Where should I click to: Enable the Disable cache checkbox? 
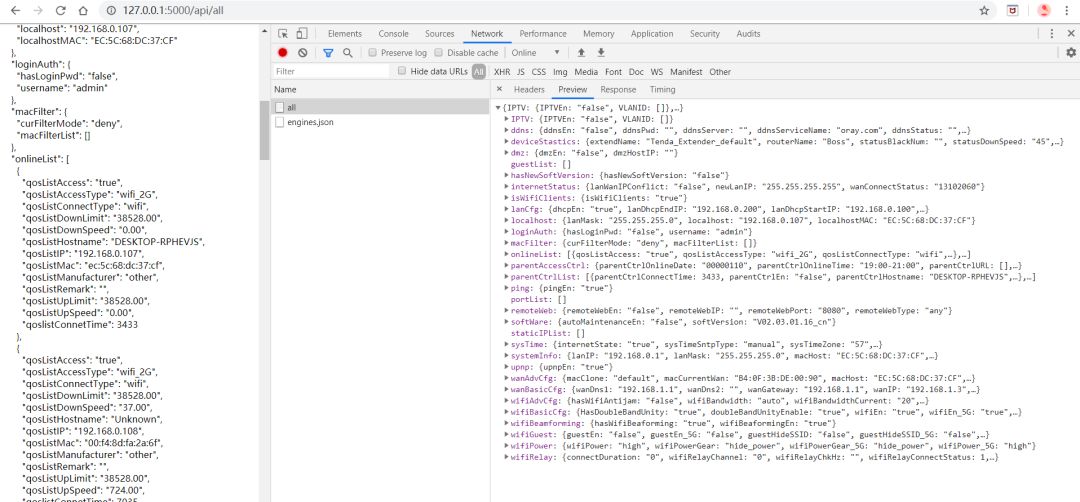point(439,52)
